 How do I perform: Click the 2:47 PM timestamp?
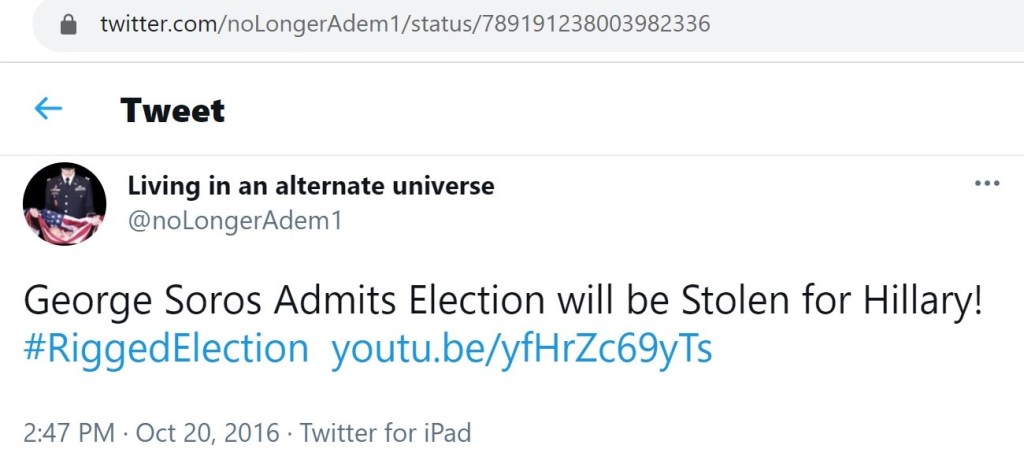68,433
